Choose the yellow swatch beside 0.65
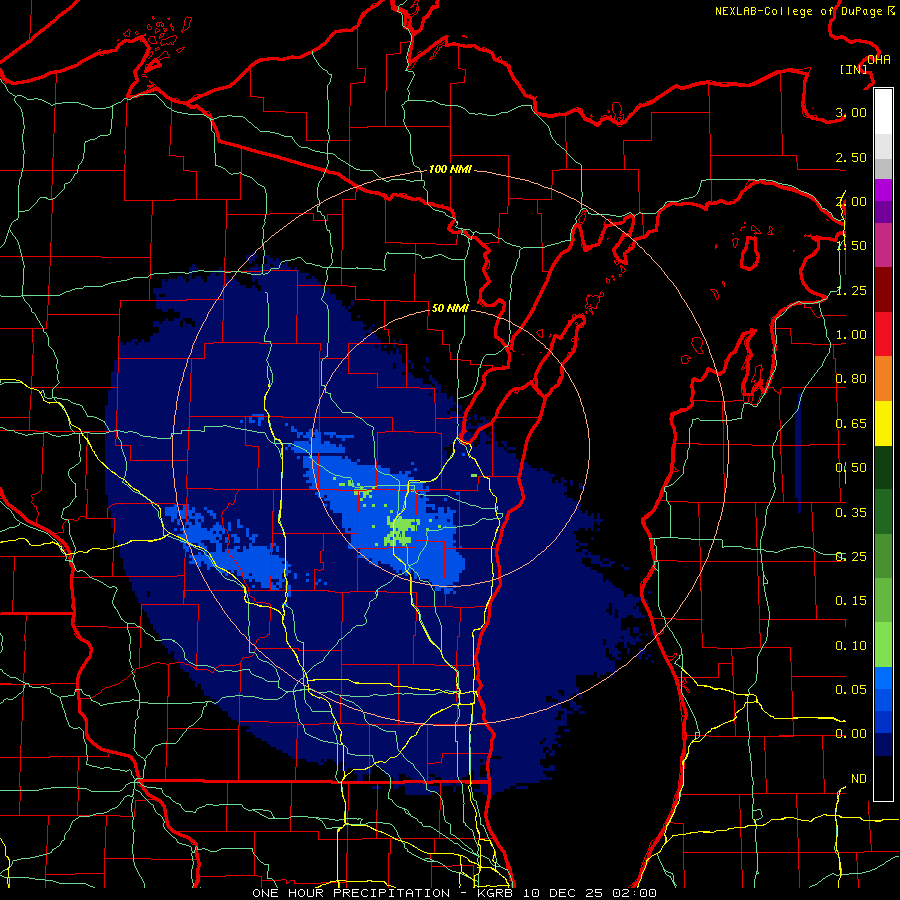Image resolution: width=900 pixels, height=900 pixels. click(x=883, y=424)
